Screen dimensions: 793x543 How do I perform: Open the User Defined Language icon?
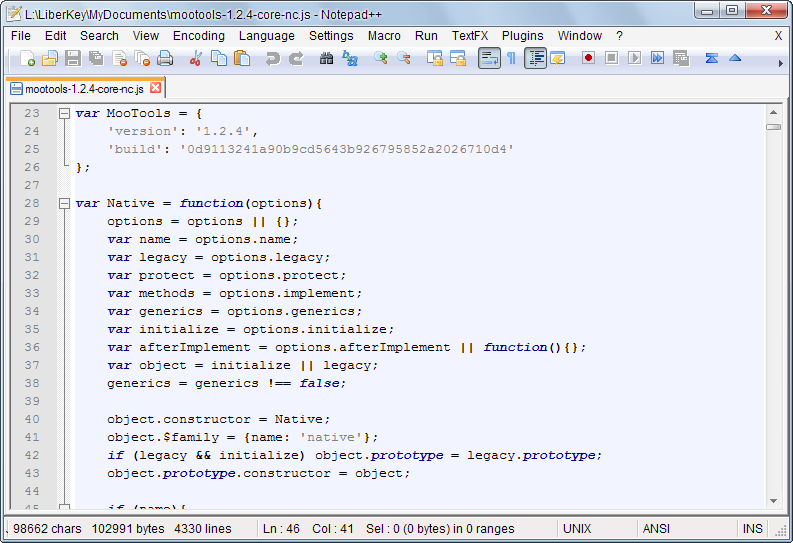[x=558, y=59]
